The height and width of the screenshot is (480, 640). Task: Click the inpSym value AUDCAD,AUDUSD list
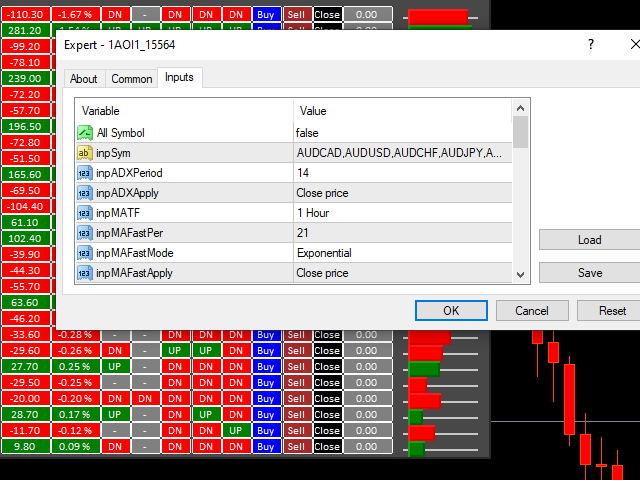(399, 153)
